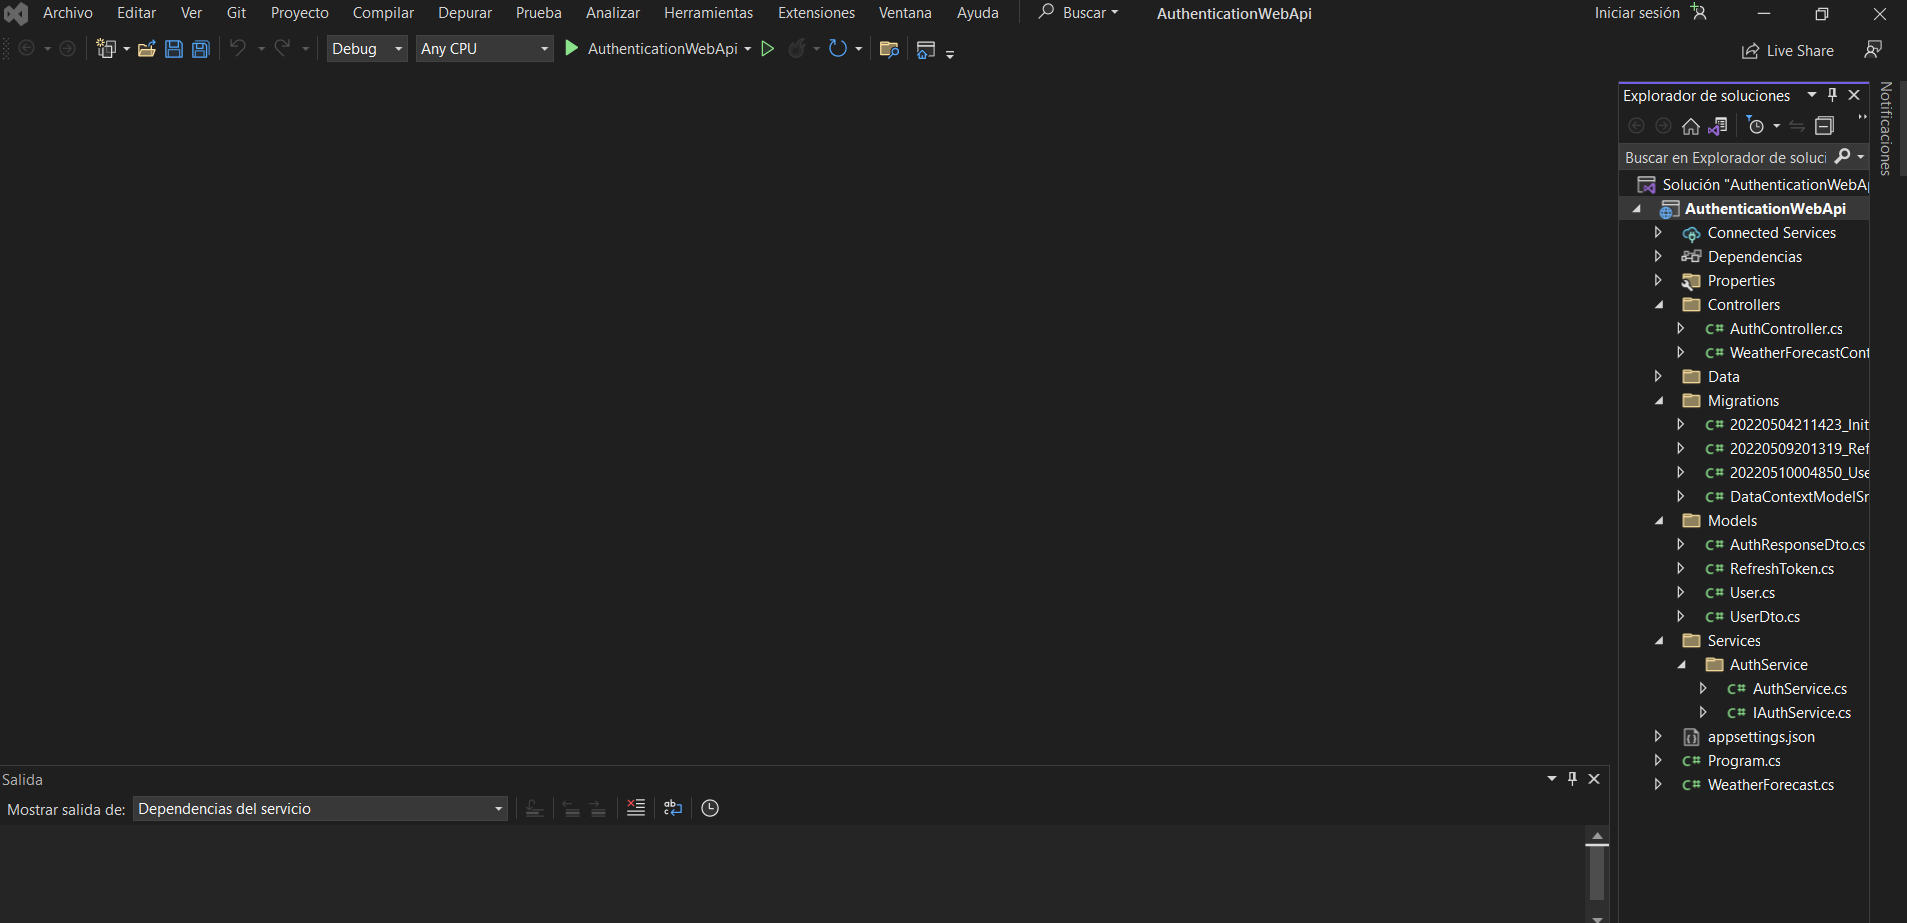Open the Find in Files folder-search icon

889,49
